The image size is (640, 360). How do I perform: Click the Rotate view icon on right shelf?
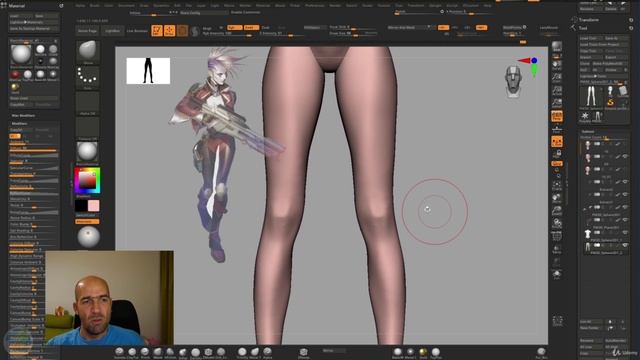tap(557, 224)
